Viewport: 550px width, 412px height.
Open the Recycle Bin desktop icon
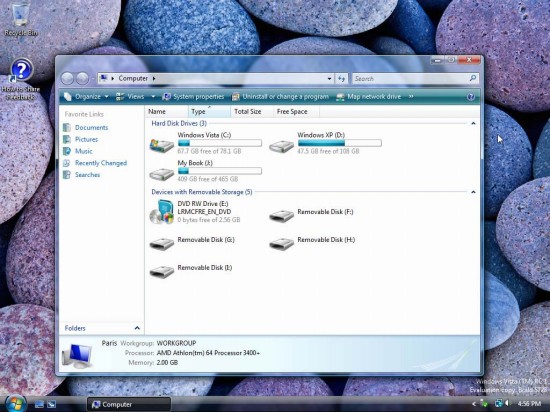pos(20,19)
